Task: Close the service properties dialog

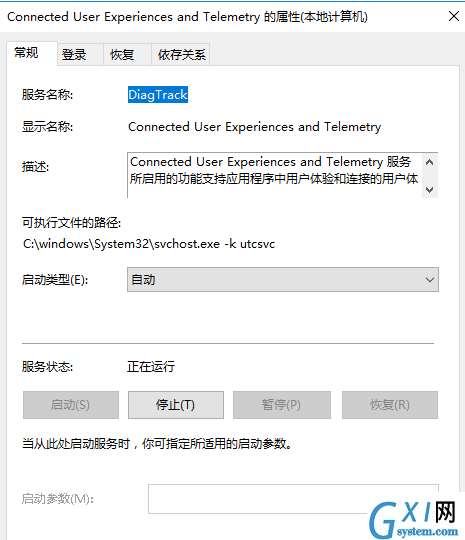Action: click(454, 16)
